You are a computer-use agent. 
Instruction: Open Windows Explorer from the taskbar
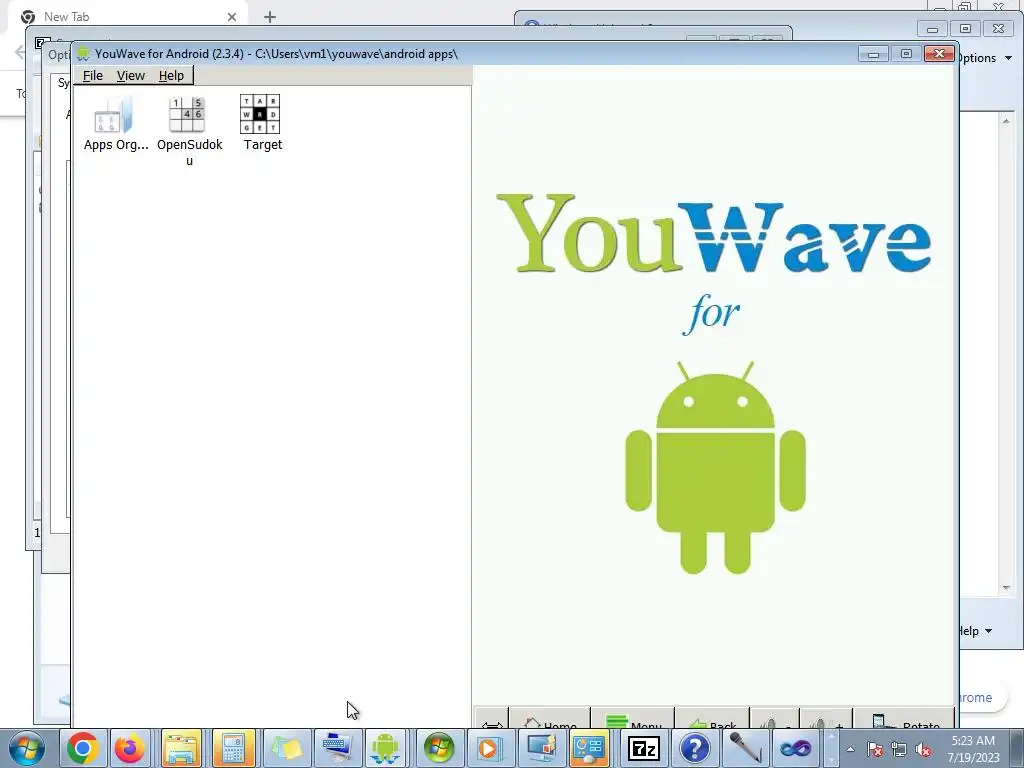click(181, 748)
